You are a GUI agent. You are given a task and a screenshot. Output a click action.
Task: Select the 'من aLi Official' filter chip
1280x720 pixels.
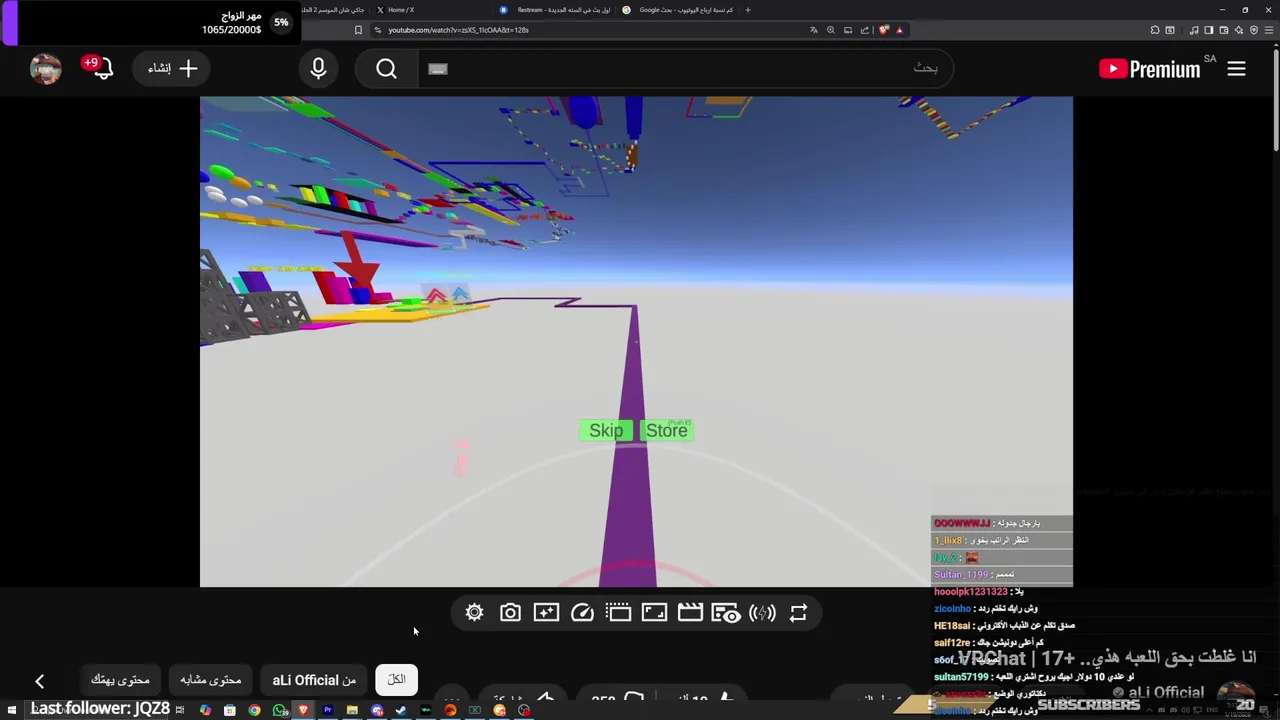coord(314,680)
